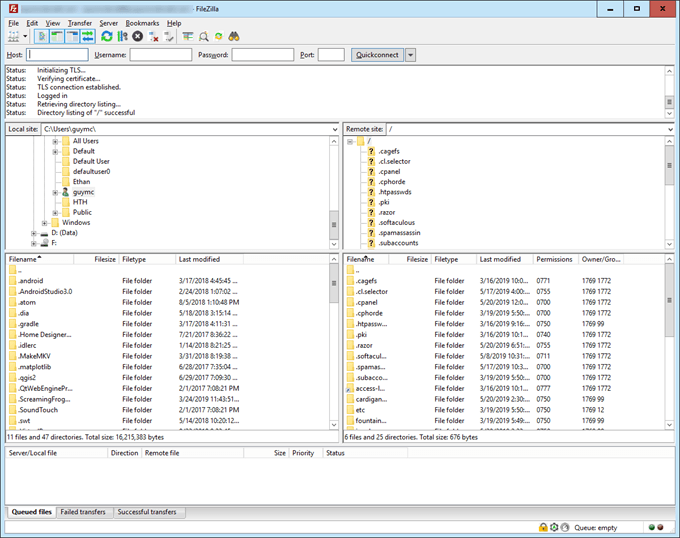The width and height of the screenshot is (680, 538).
Task: Toggle transfer queue display icon
Action: point(88,36)
